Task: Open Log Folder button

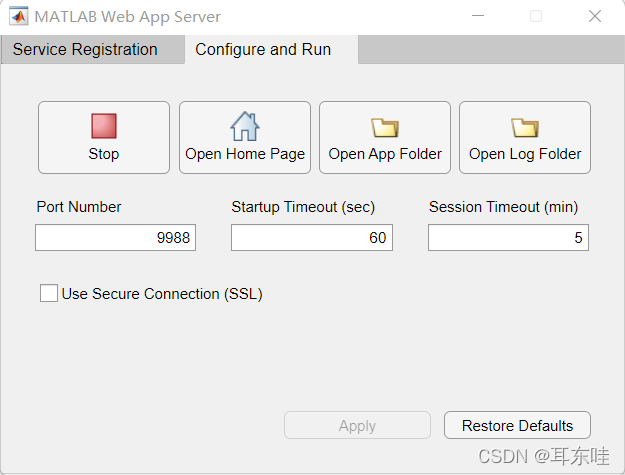Action: coord(525,137)
